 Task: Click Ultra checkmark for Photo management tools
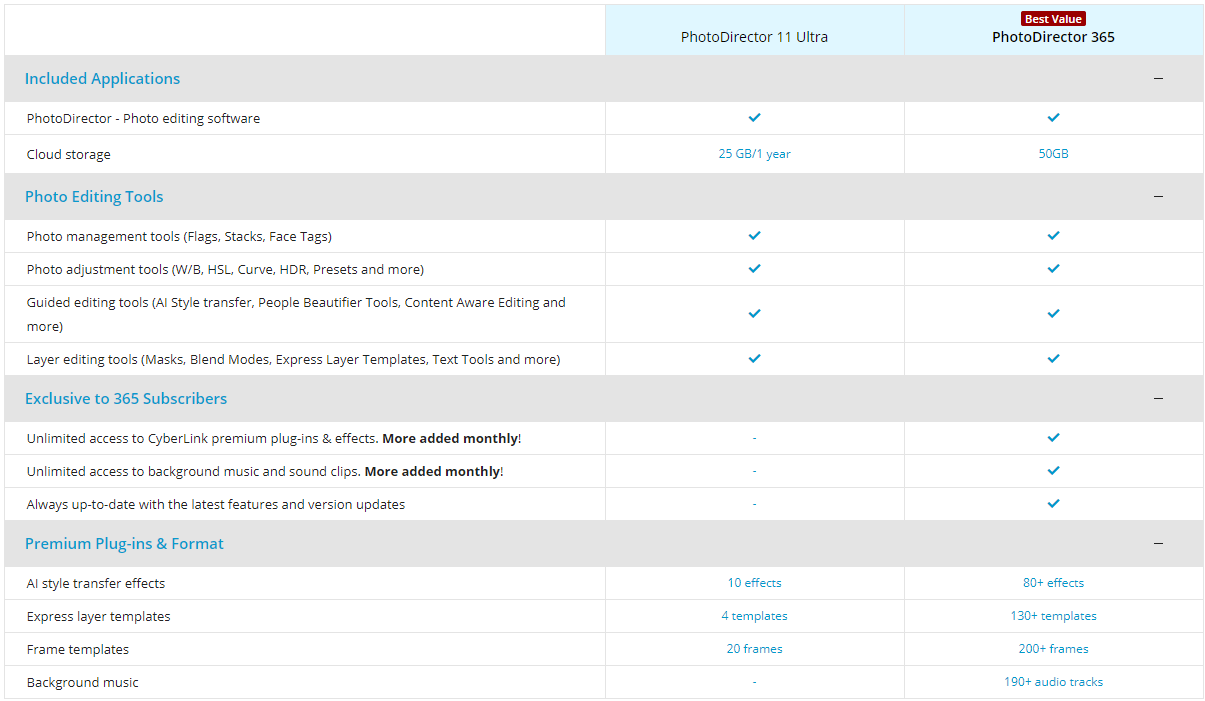tap(754, 235)
